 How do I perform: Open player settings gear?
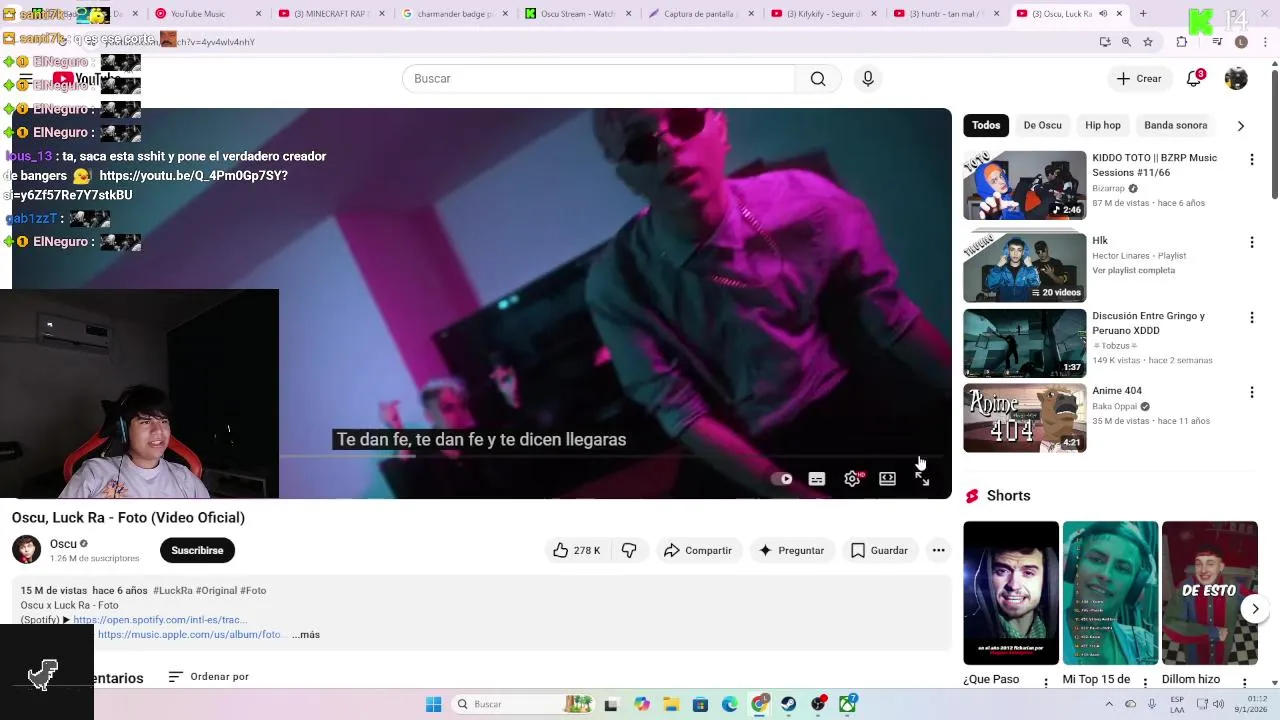pos(852,479)
